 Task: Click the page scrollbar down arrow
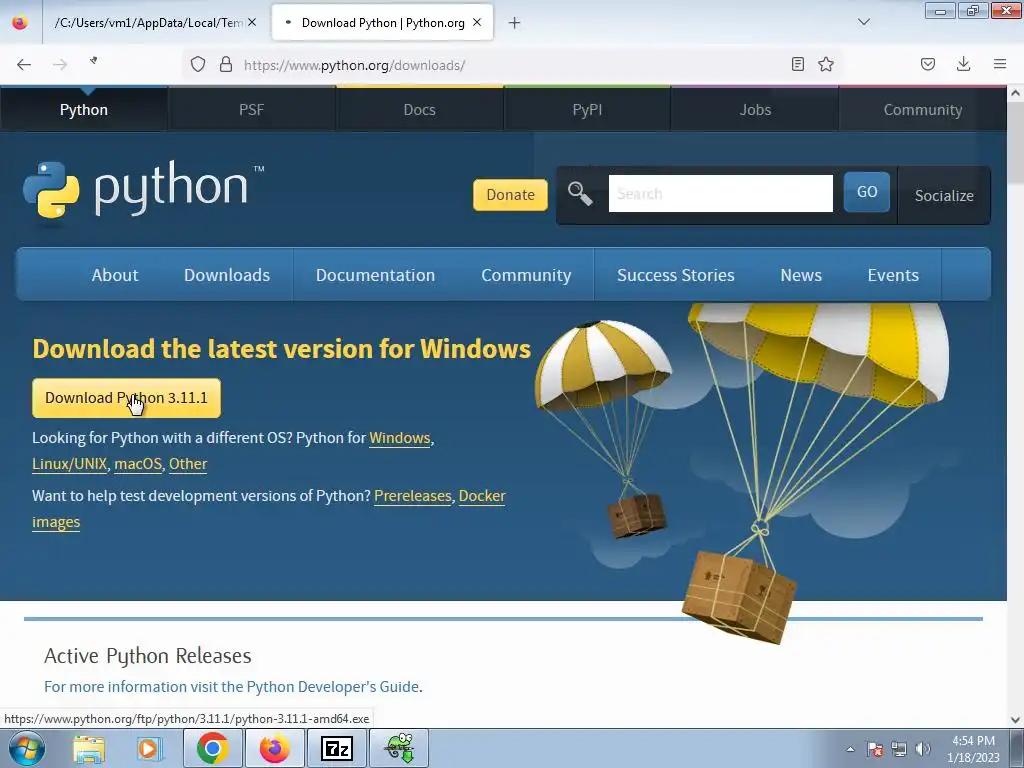pyautogui.click(x=1015, y=720)
